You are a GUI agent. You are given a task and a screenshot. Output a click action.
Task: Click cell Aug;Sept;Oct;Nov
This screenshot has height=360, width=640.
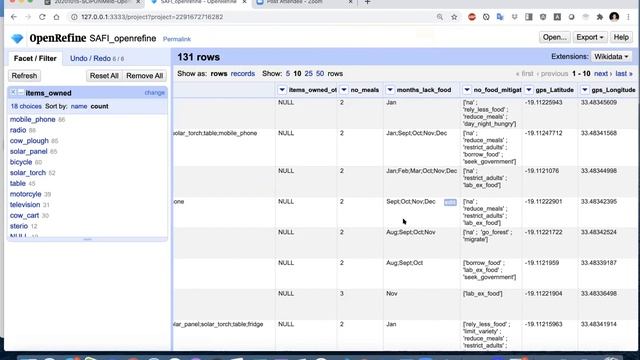coord(411,232)
